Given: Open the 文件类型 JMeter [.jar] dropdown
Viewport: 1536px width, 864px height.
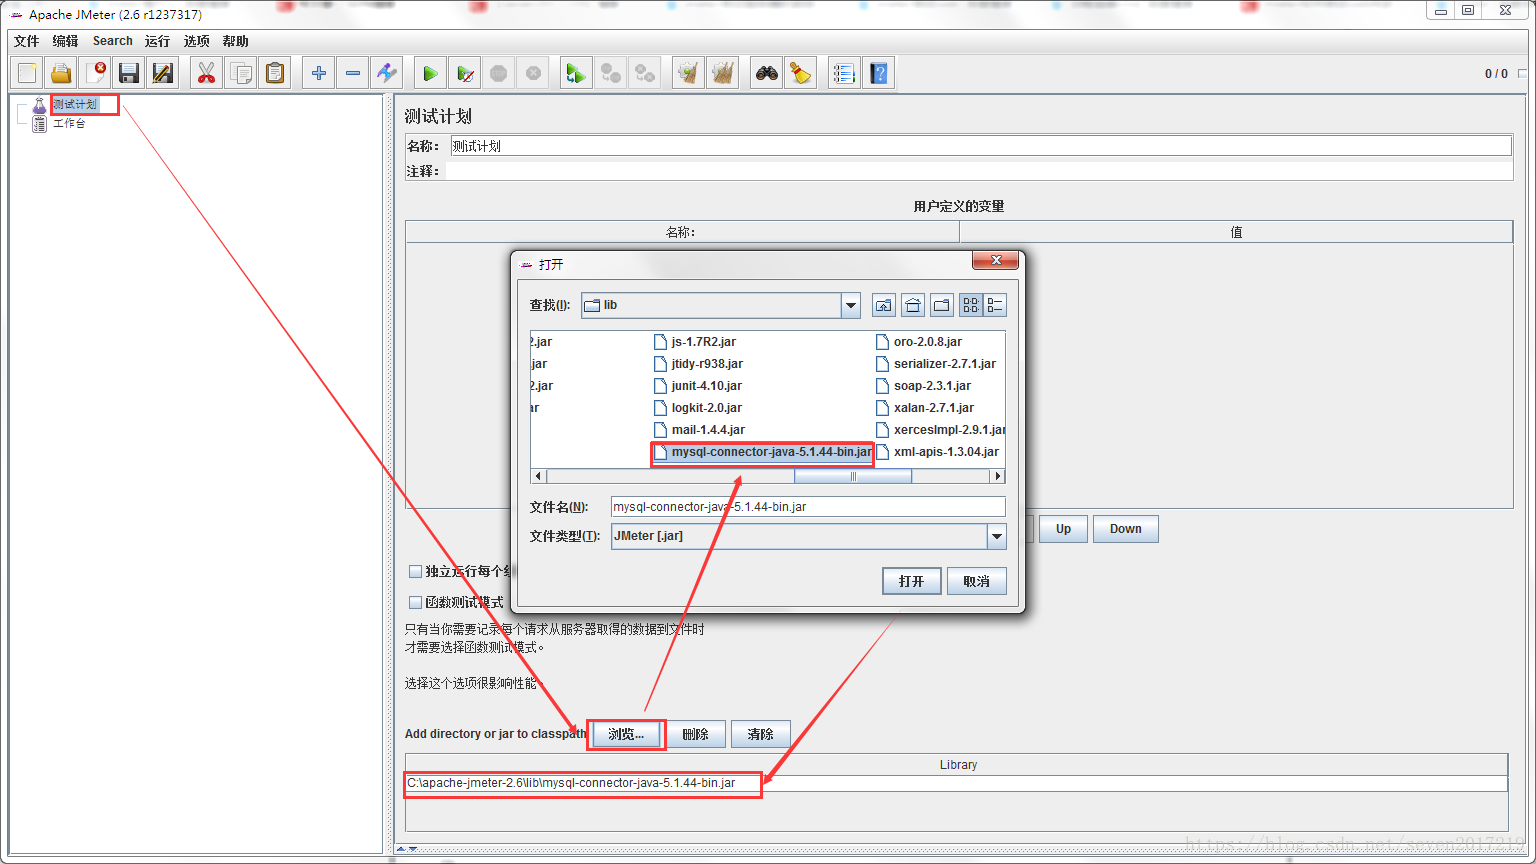Looking at the screenshot, I should click(996, 536).
